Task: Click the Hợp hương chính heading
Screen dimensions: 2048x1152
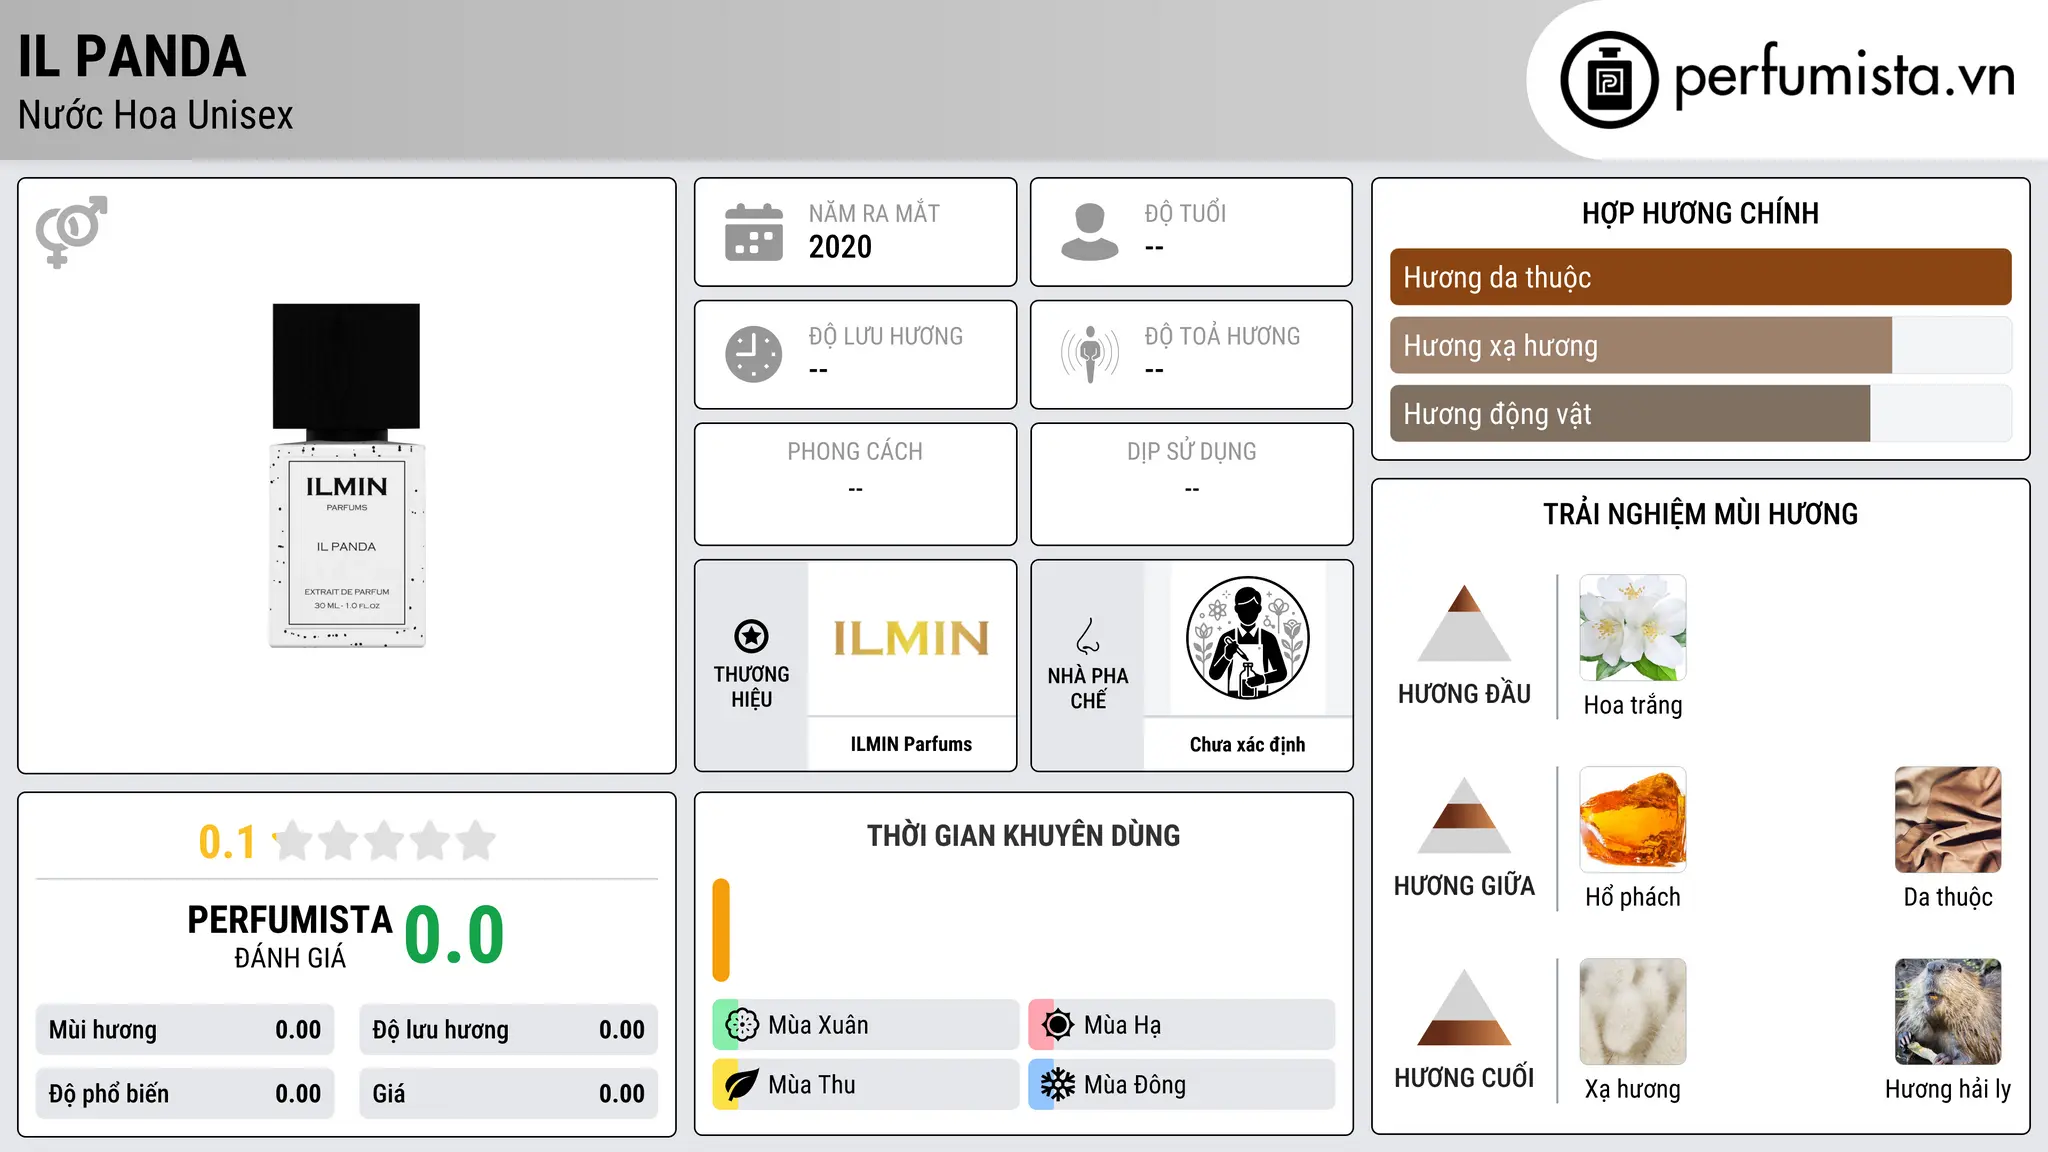Action: coord(1700,213)
